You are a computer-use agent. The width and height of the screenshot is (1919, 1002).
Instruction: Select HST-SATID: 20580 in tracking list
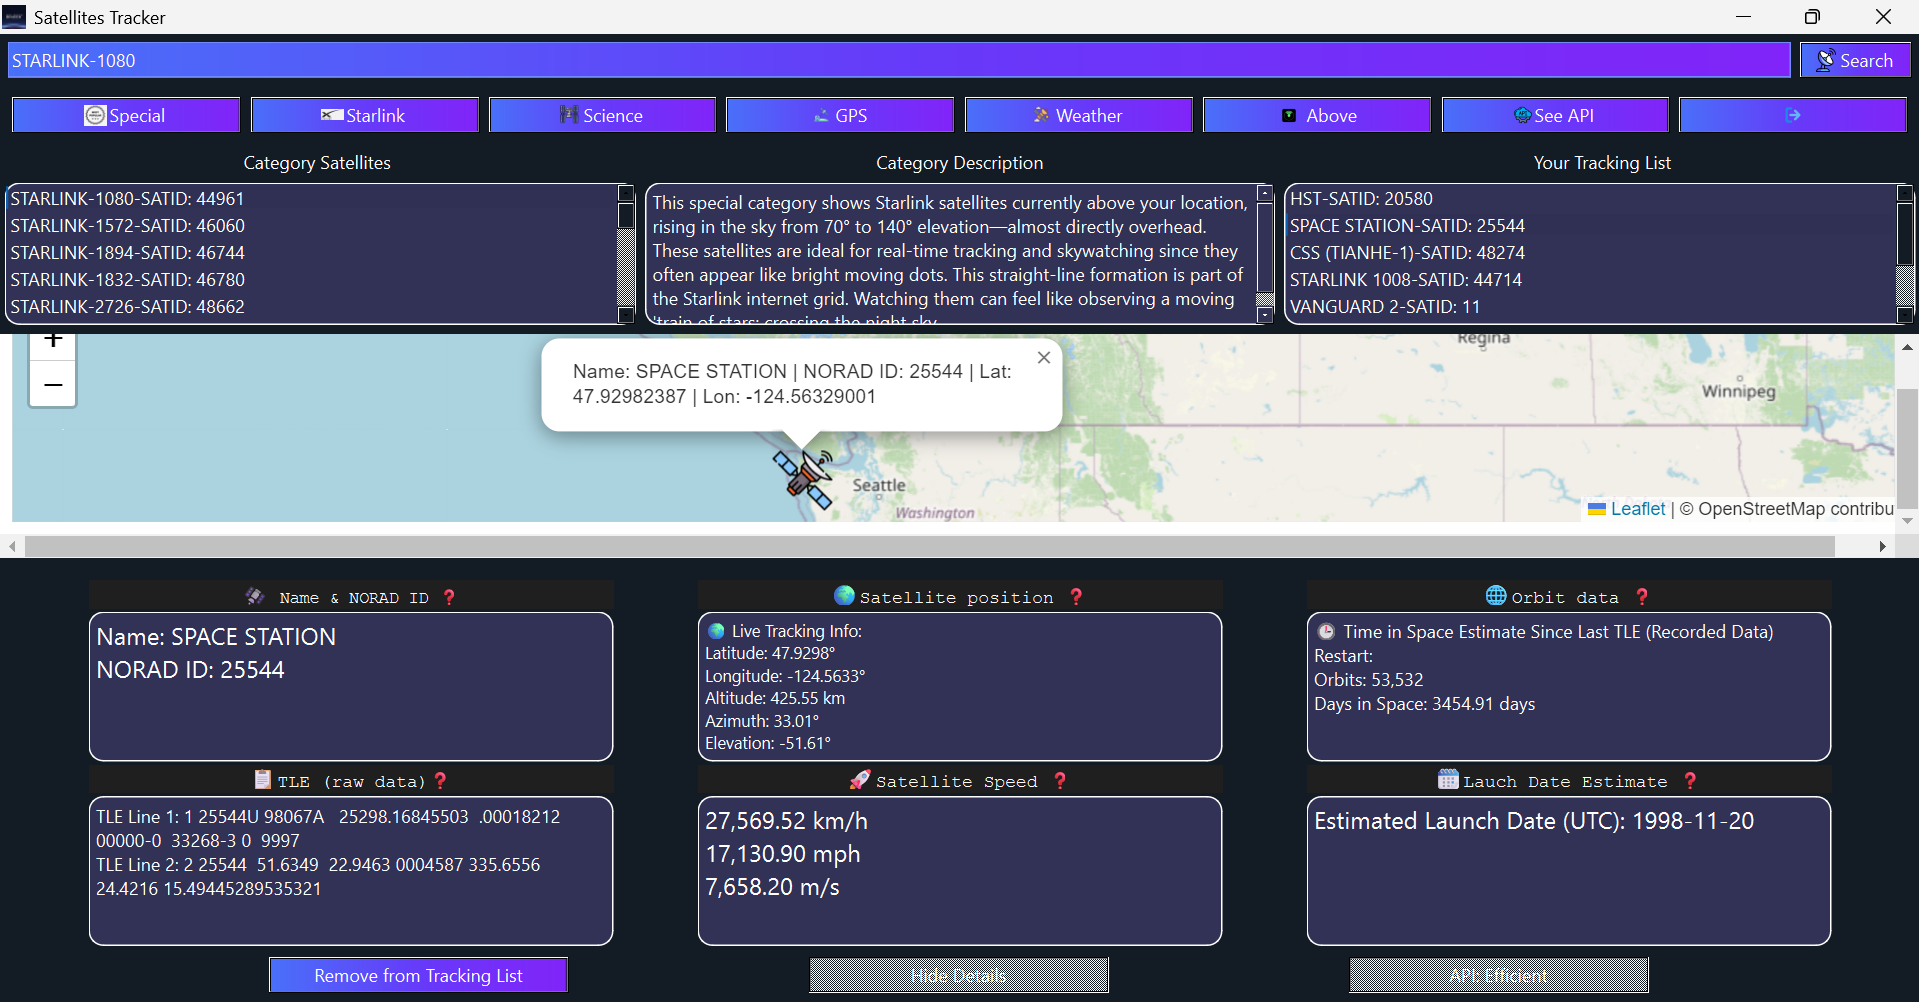(1591, 199)
